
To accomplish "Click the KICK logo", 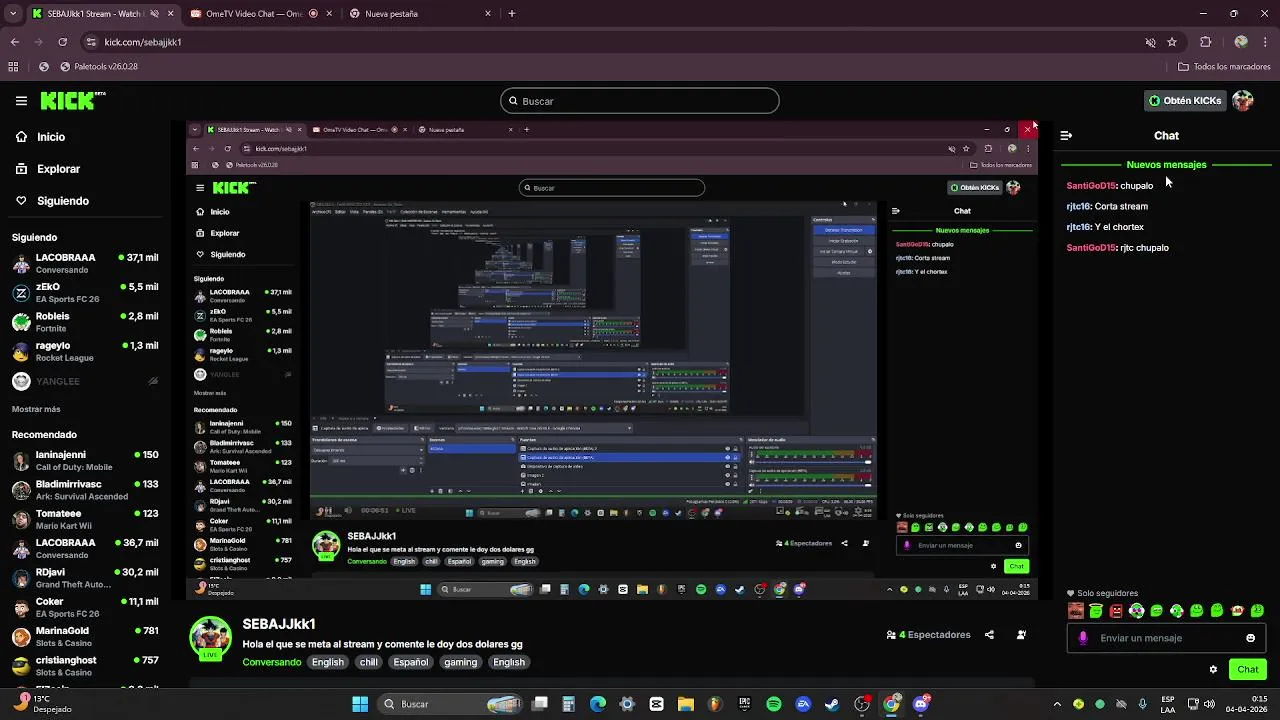I will [72, 100].
